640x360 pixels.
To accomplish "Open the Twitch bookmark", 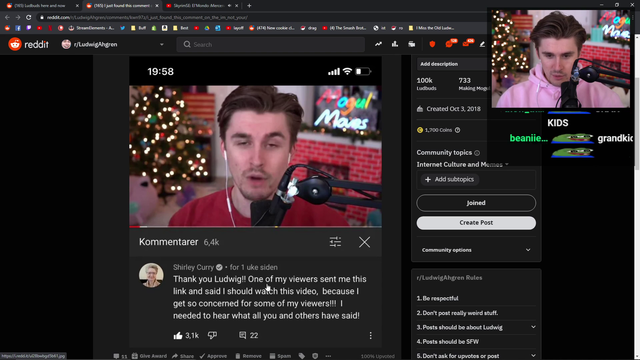I will pos(29,28).
